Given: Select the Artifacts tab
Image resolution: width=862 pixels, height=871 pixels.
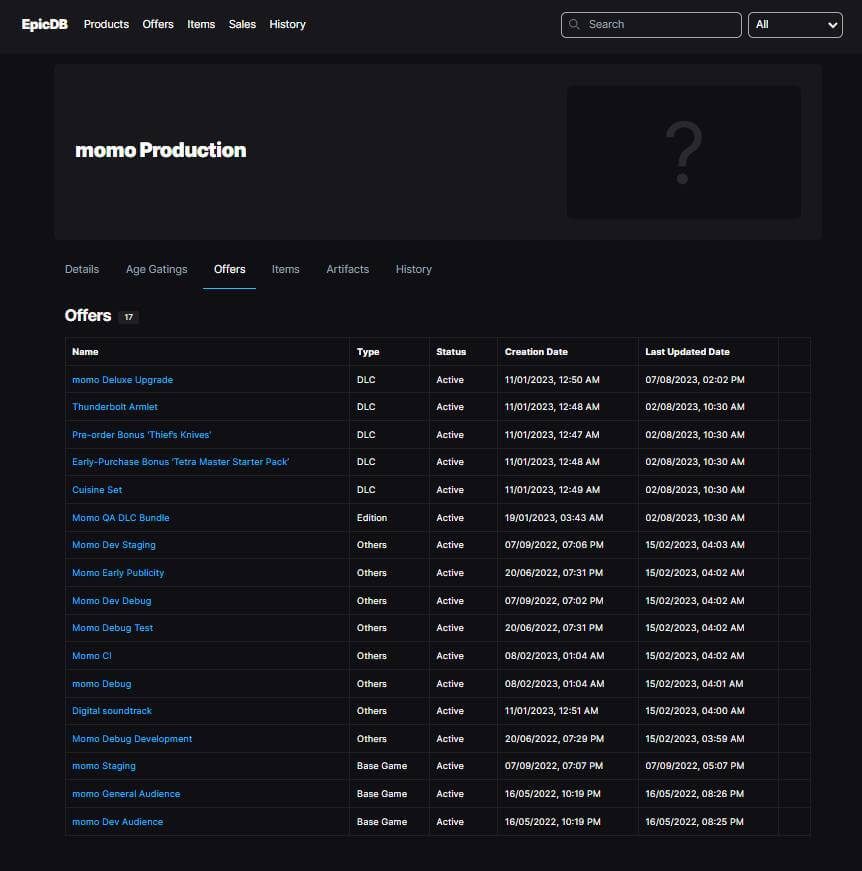Looking at the screenshot, I should (347, 269).
